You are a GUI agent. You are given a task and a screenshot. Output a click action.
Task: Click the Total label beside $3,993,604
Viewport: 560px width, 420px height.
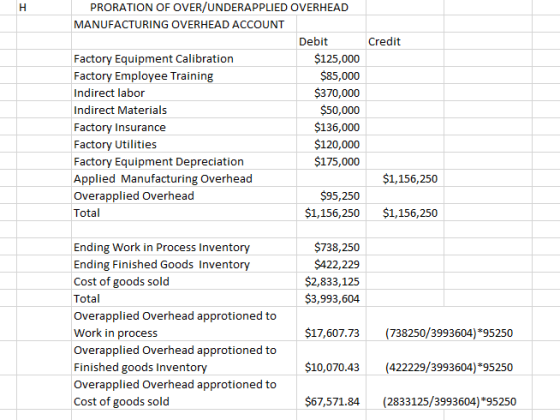pyautogui.click(x=86, y=299)
